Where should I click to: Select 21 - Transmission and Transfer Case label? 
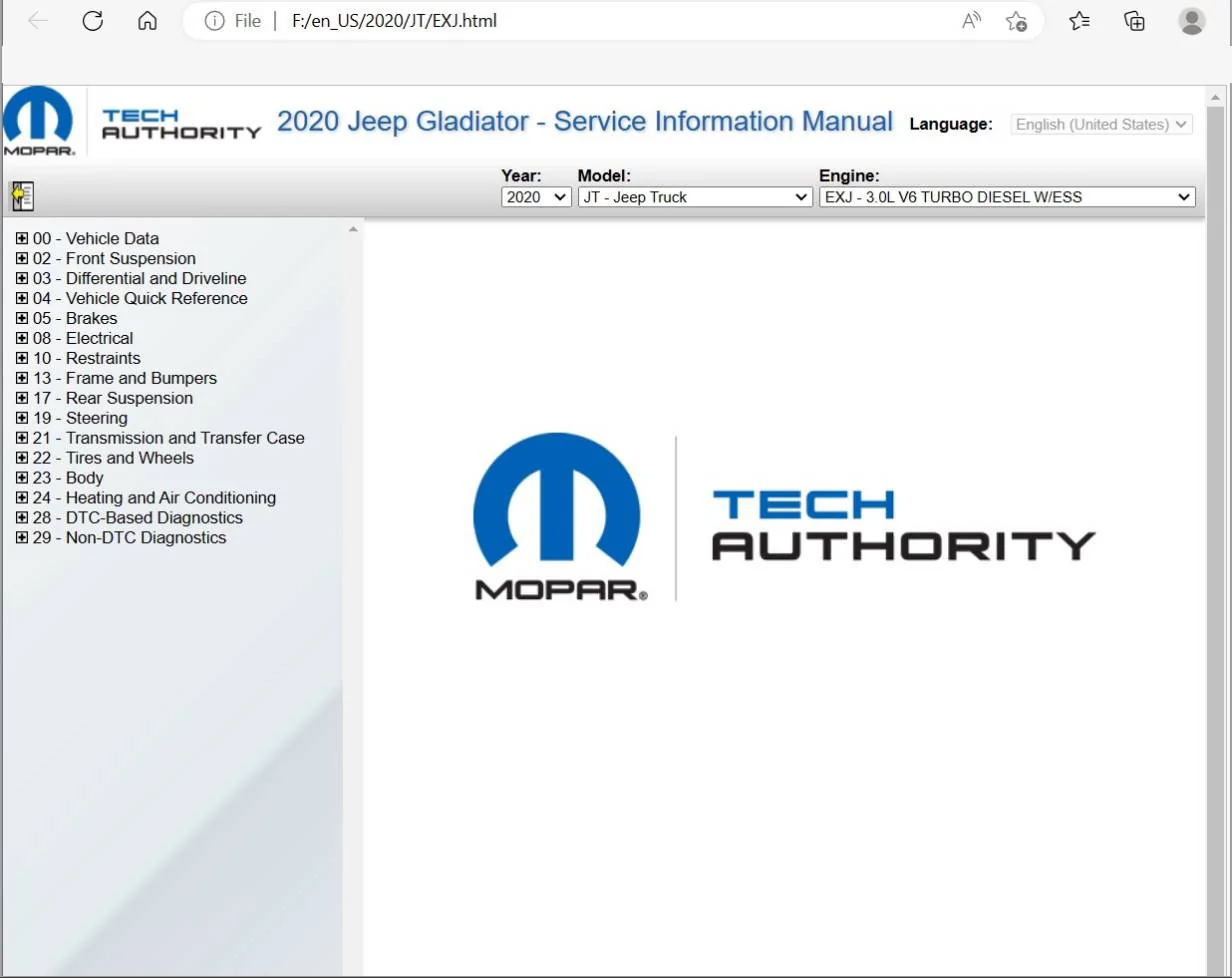point(169,438)
